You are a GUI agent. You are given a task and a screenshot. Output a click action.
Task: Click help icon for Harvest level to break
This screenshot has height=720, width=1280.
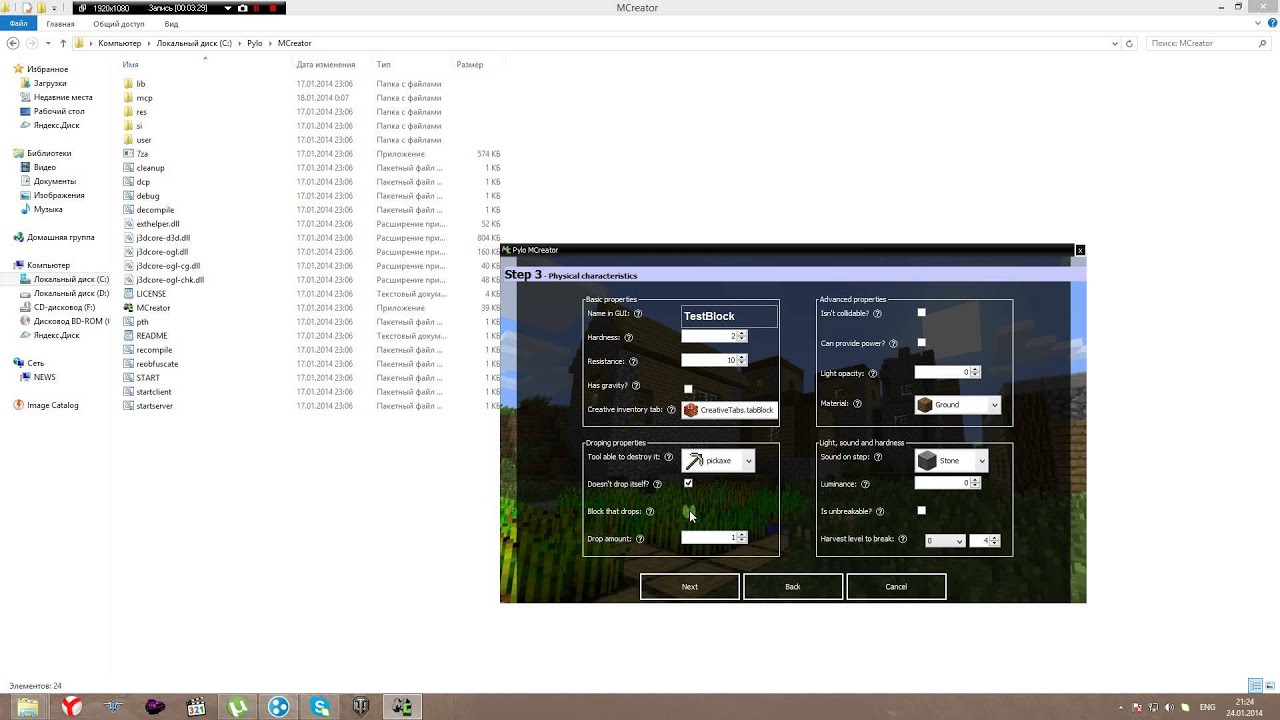pos(902,539)
